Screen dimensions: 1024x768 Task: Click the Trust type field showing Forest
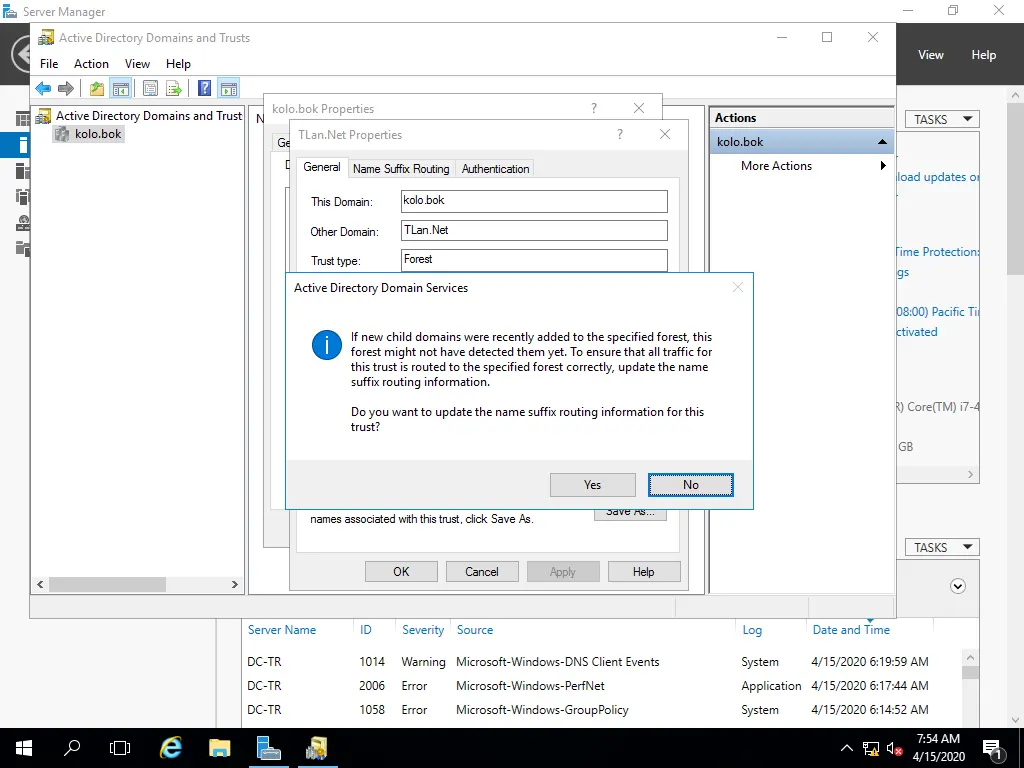534,260
